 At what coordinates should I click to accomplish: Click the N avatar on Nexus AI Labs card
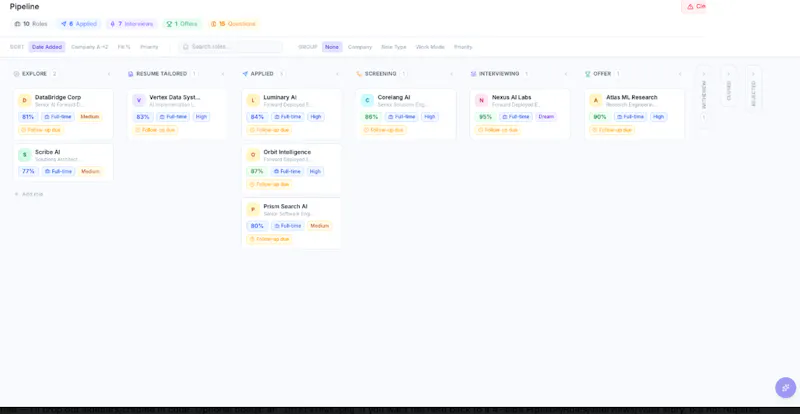(482, 101)
